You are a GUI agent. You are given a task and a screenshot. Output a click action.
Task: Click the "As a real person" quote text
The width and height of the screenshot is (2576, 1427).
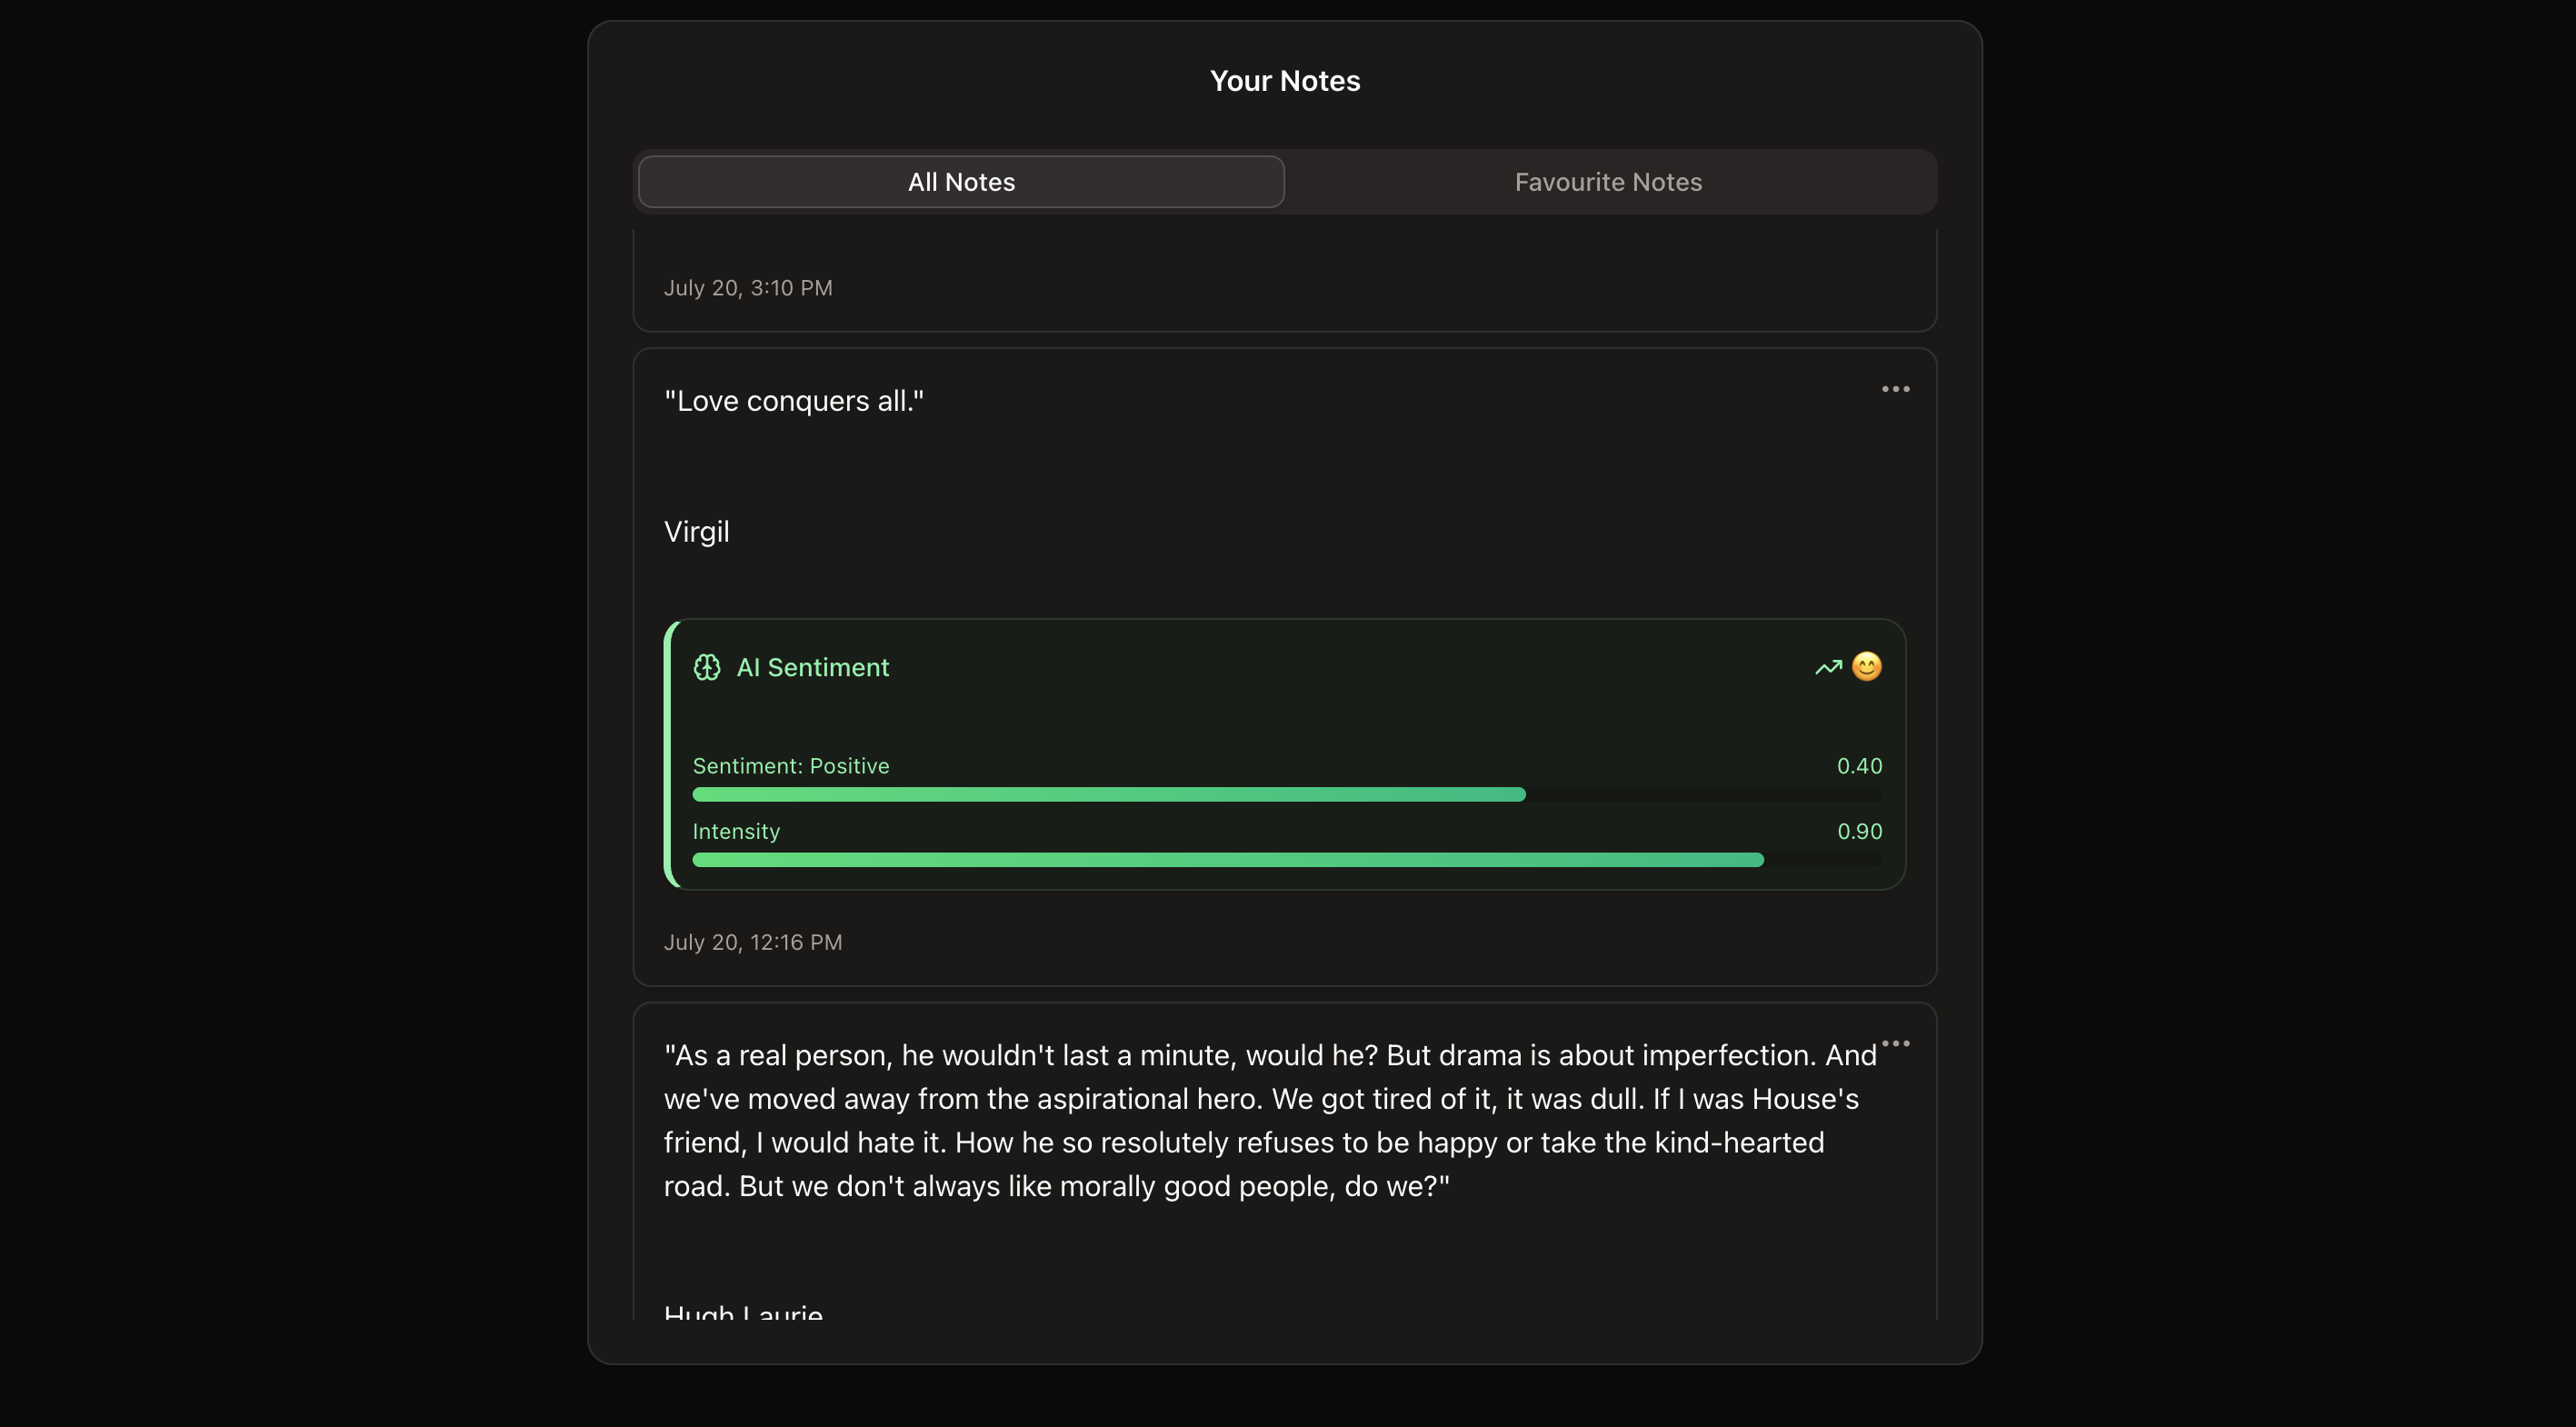[x=1270, y=1120]
